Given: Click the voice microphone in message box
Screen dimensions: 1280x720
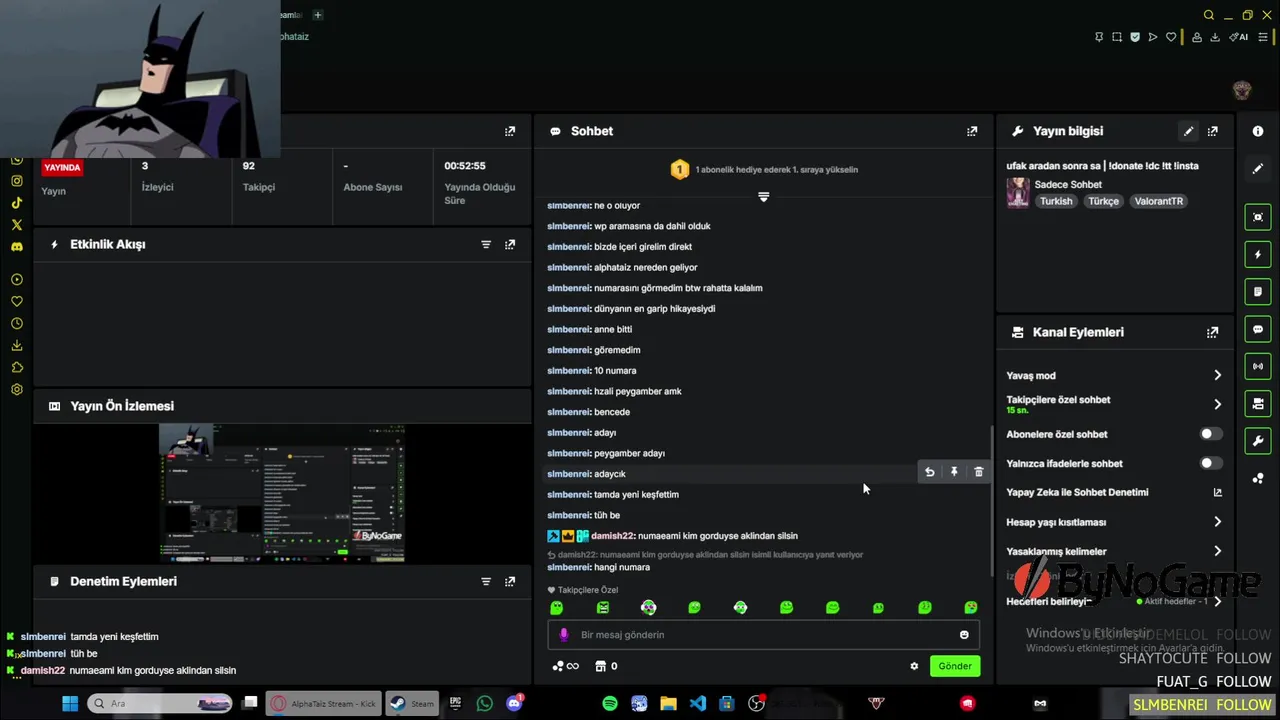Looking at the screenshot, I should point(564,635).
